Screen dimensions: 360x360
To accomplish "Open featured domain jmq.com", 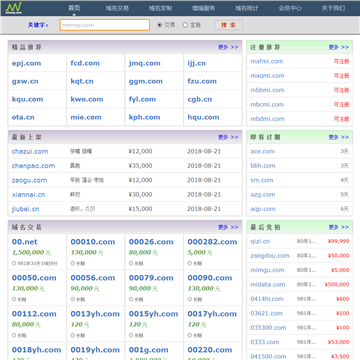I will [x=144, y=63].
